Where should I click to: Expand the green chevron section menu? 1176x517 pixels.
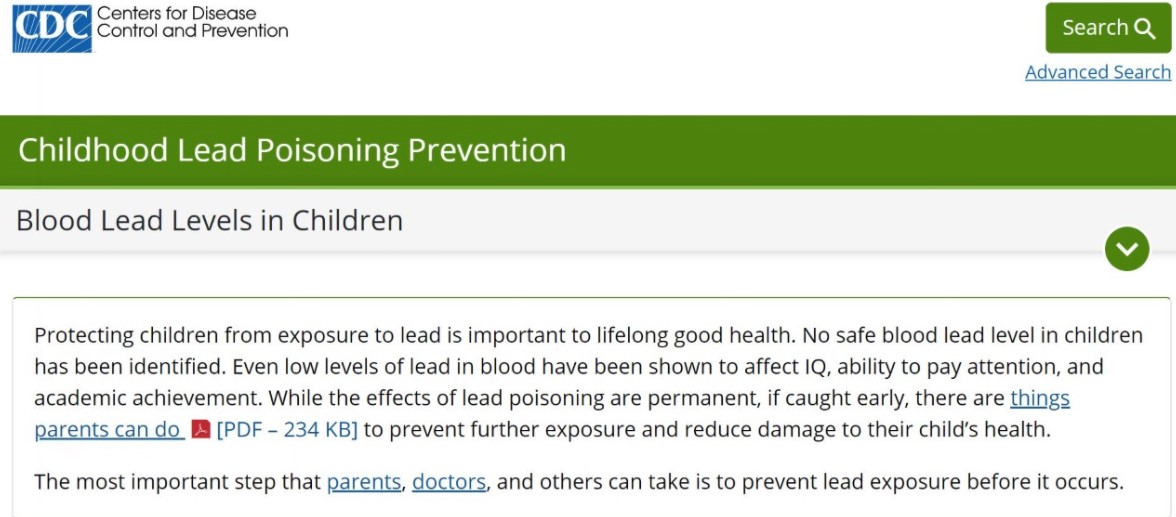click(1127, 249)
